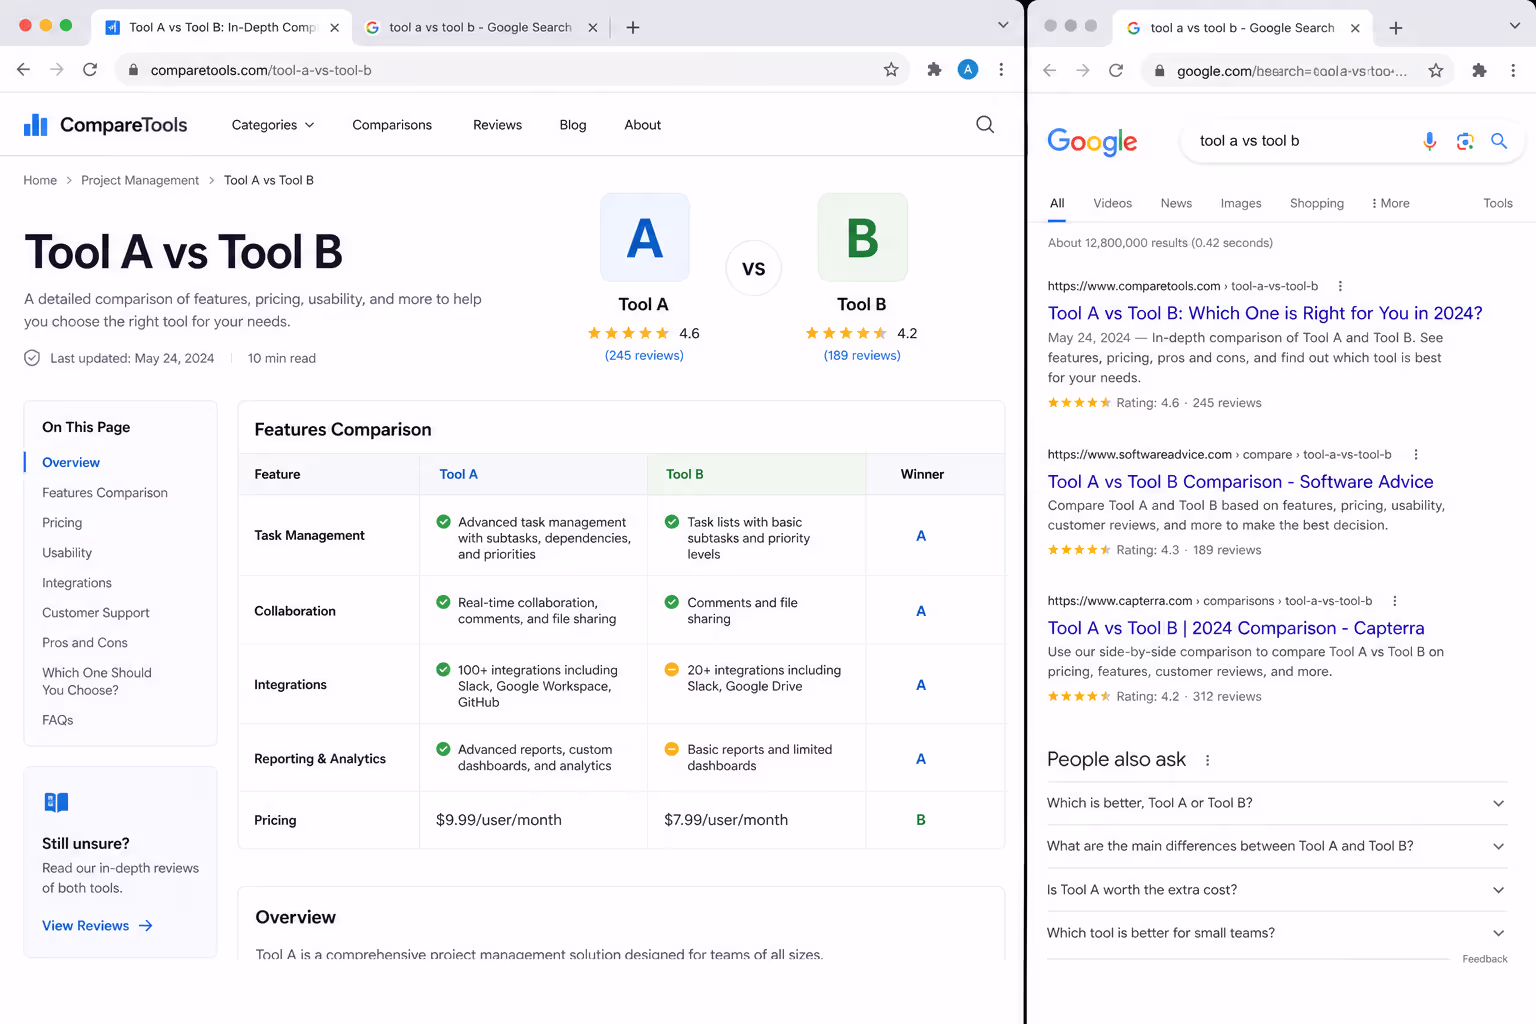Open options dots beside People also ask
Image resolution: width=1536 pixels, height=1024 pixels.
click(1208, 760)
